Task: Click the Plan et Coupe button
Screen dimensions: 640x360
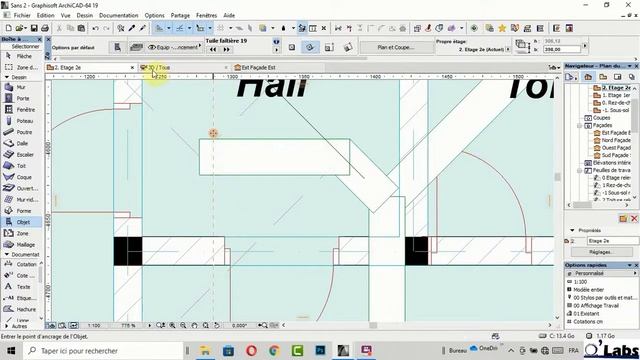Action: (396, 47)
